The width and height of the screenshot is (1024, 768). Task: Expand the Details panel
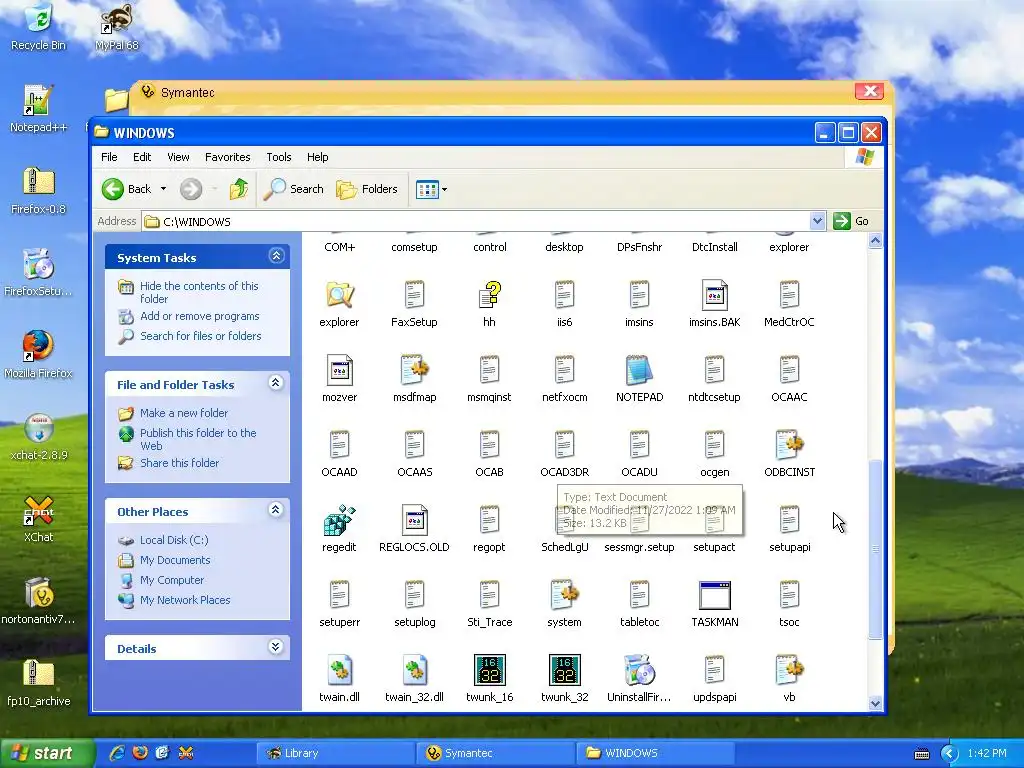tap(276, 647)
